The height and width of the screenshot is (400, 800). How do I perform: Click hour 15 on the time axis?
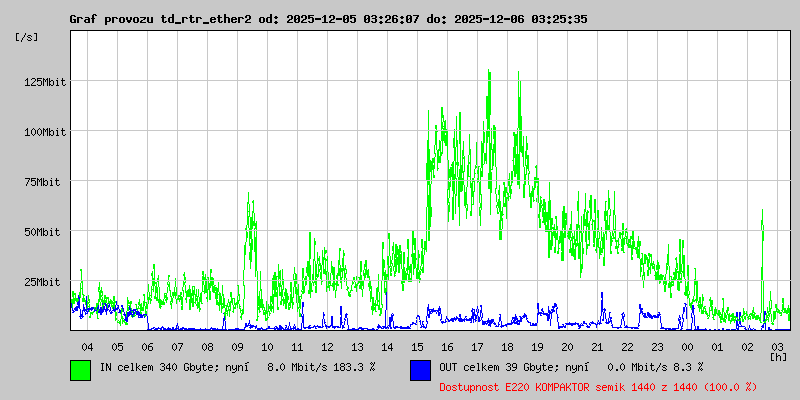pos(417,346)
